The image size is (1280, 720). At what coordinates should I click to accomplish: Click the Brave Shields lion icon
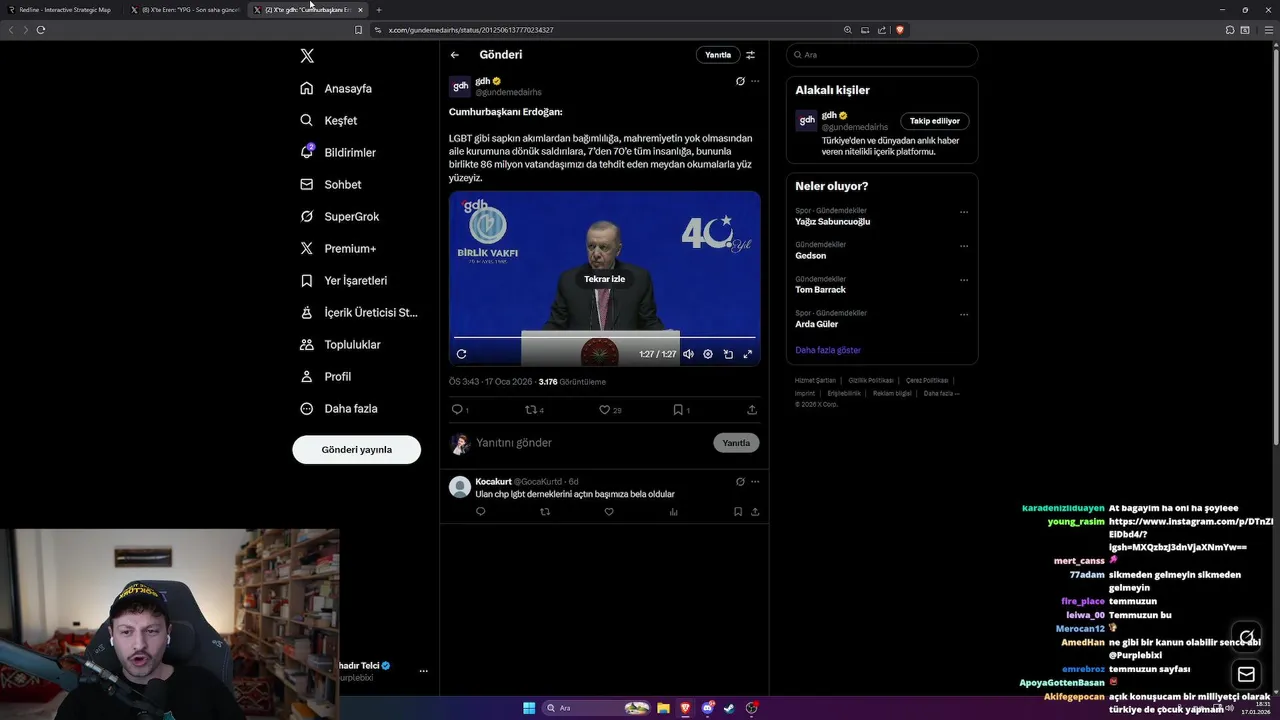point(900,30)
